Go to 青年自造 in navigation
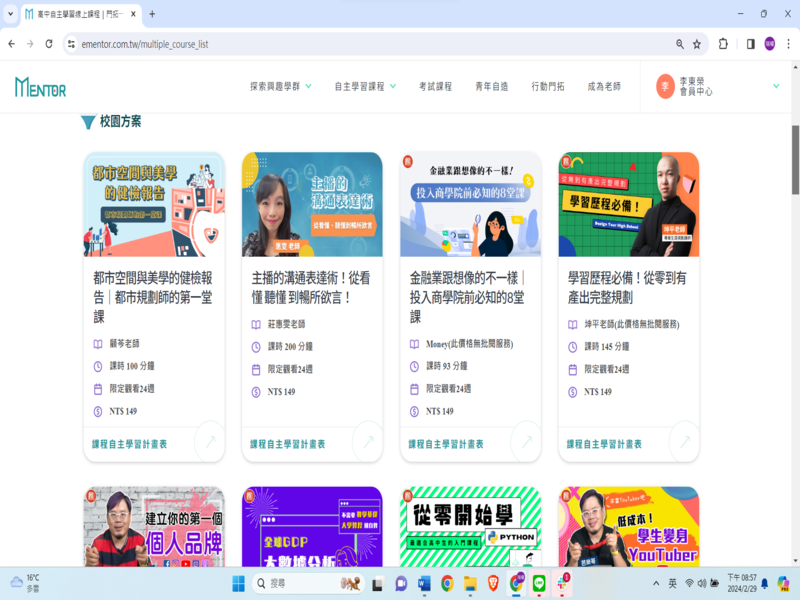Screen dimensions: 800x600 click(491, 87)
